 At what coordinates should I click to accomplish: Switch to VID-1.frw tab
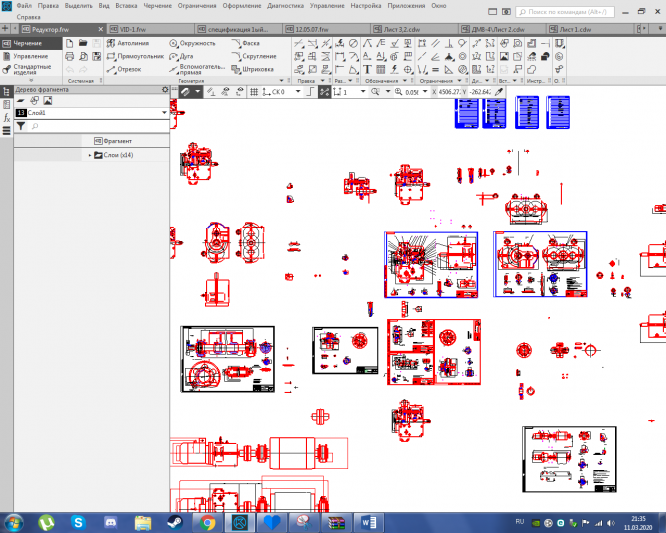151,29
